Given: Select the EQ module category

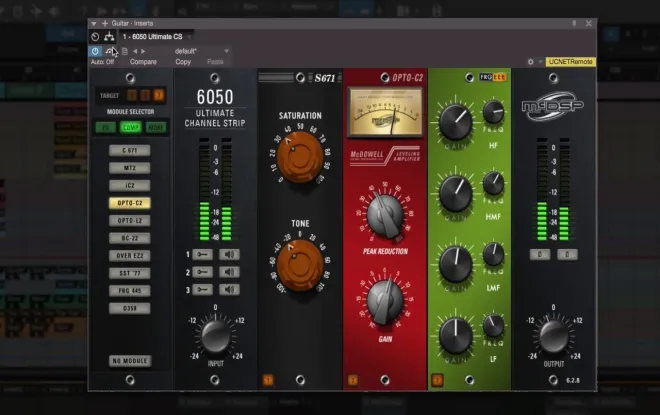Looking at the screenshot, I should click(106, 127).
